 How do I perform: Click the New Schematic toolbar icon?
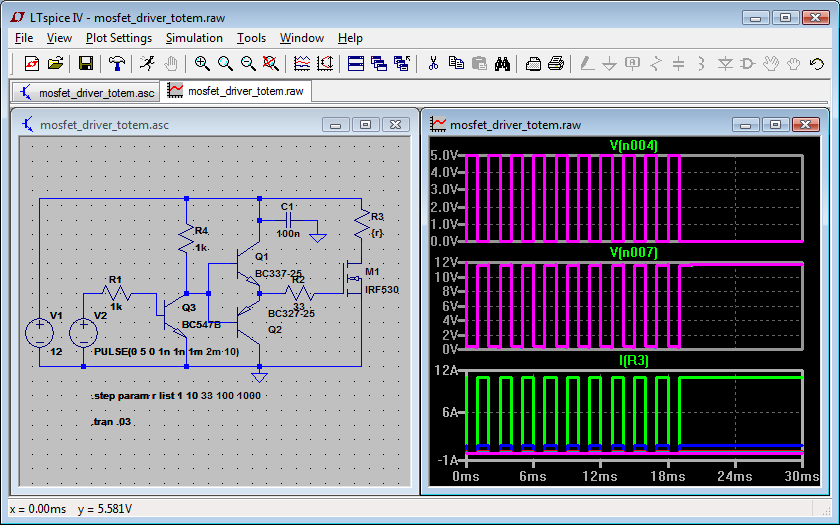point(32,64)
